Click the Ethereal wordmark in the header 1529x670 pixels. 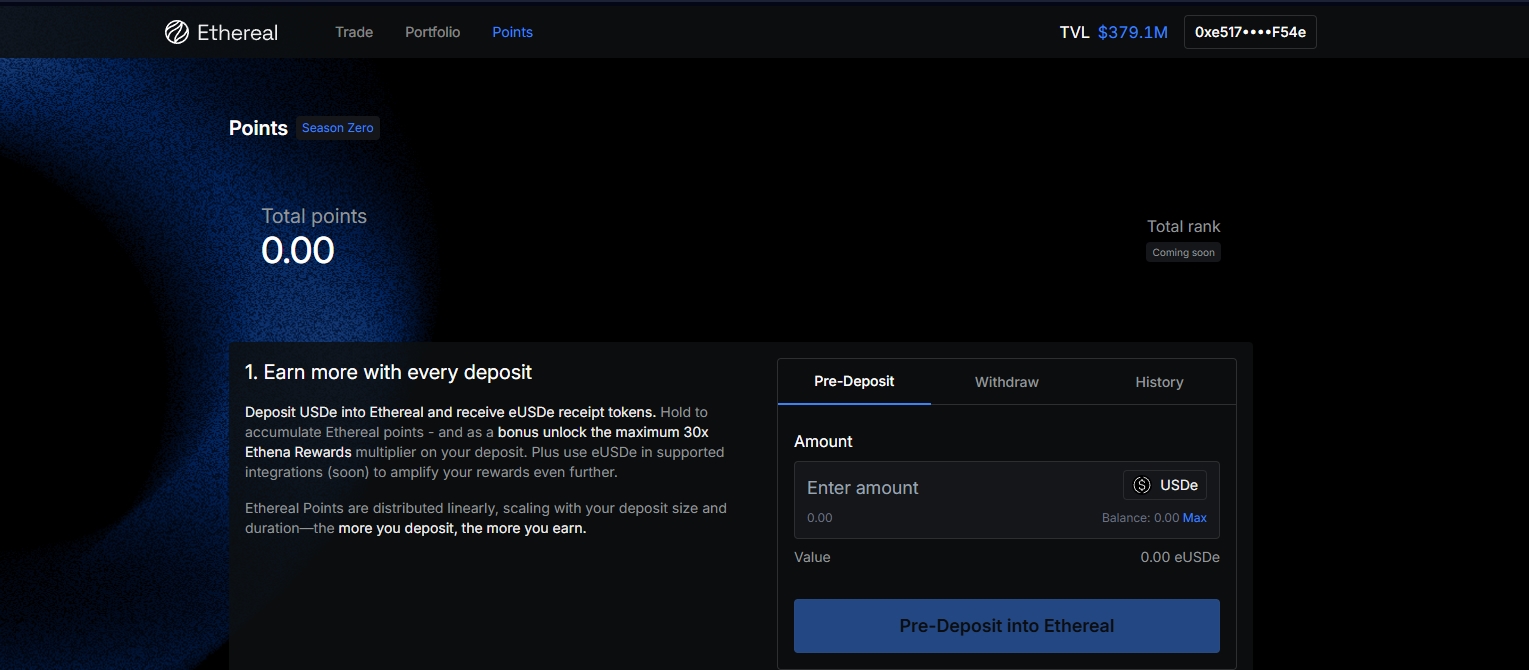pos(237,32)
